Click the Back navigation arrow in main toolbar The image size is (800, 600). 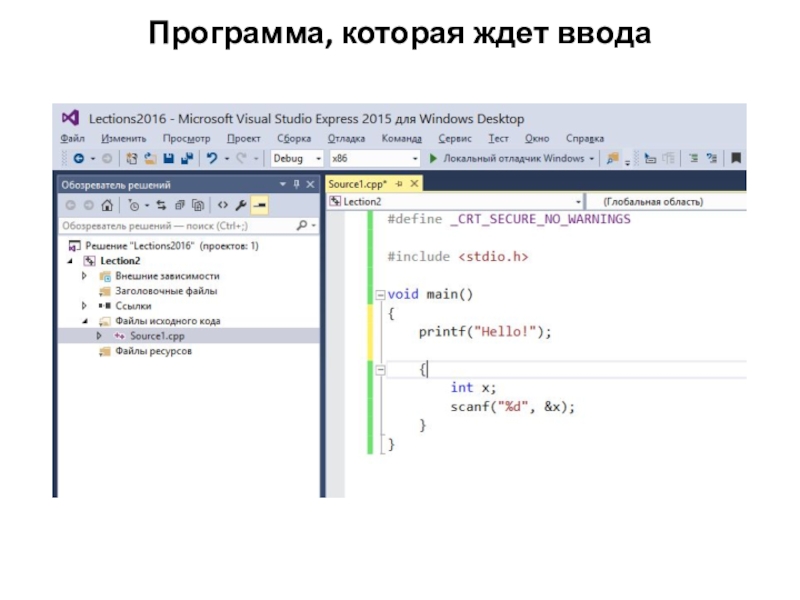pos(78,158)
